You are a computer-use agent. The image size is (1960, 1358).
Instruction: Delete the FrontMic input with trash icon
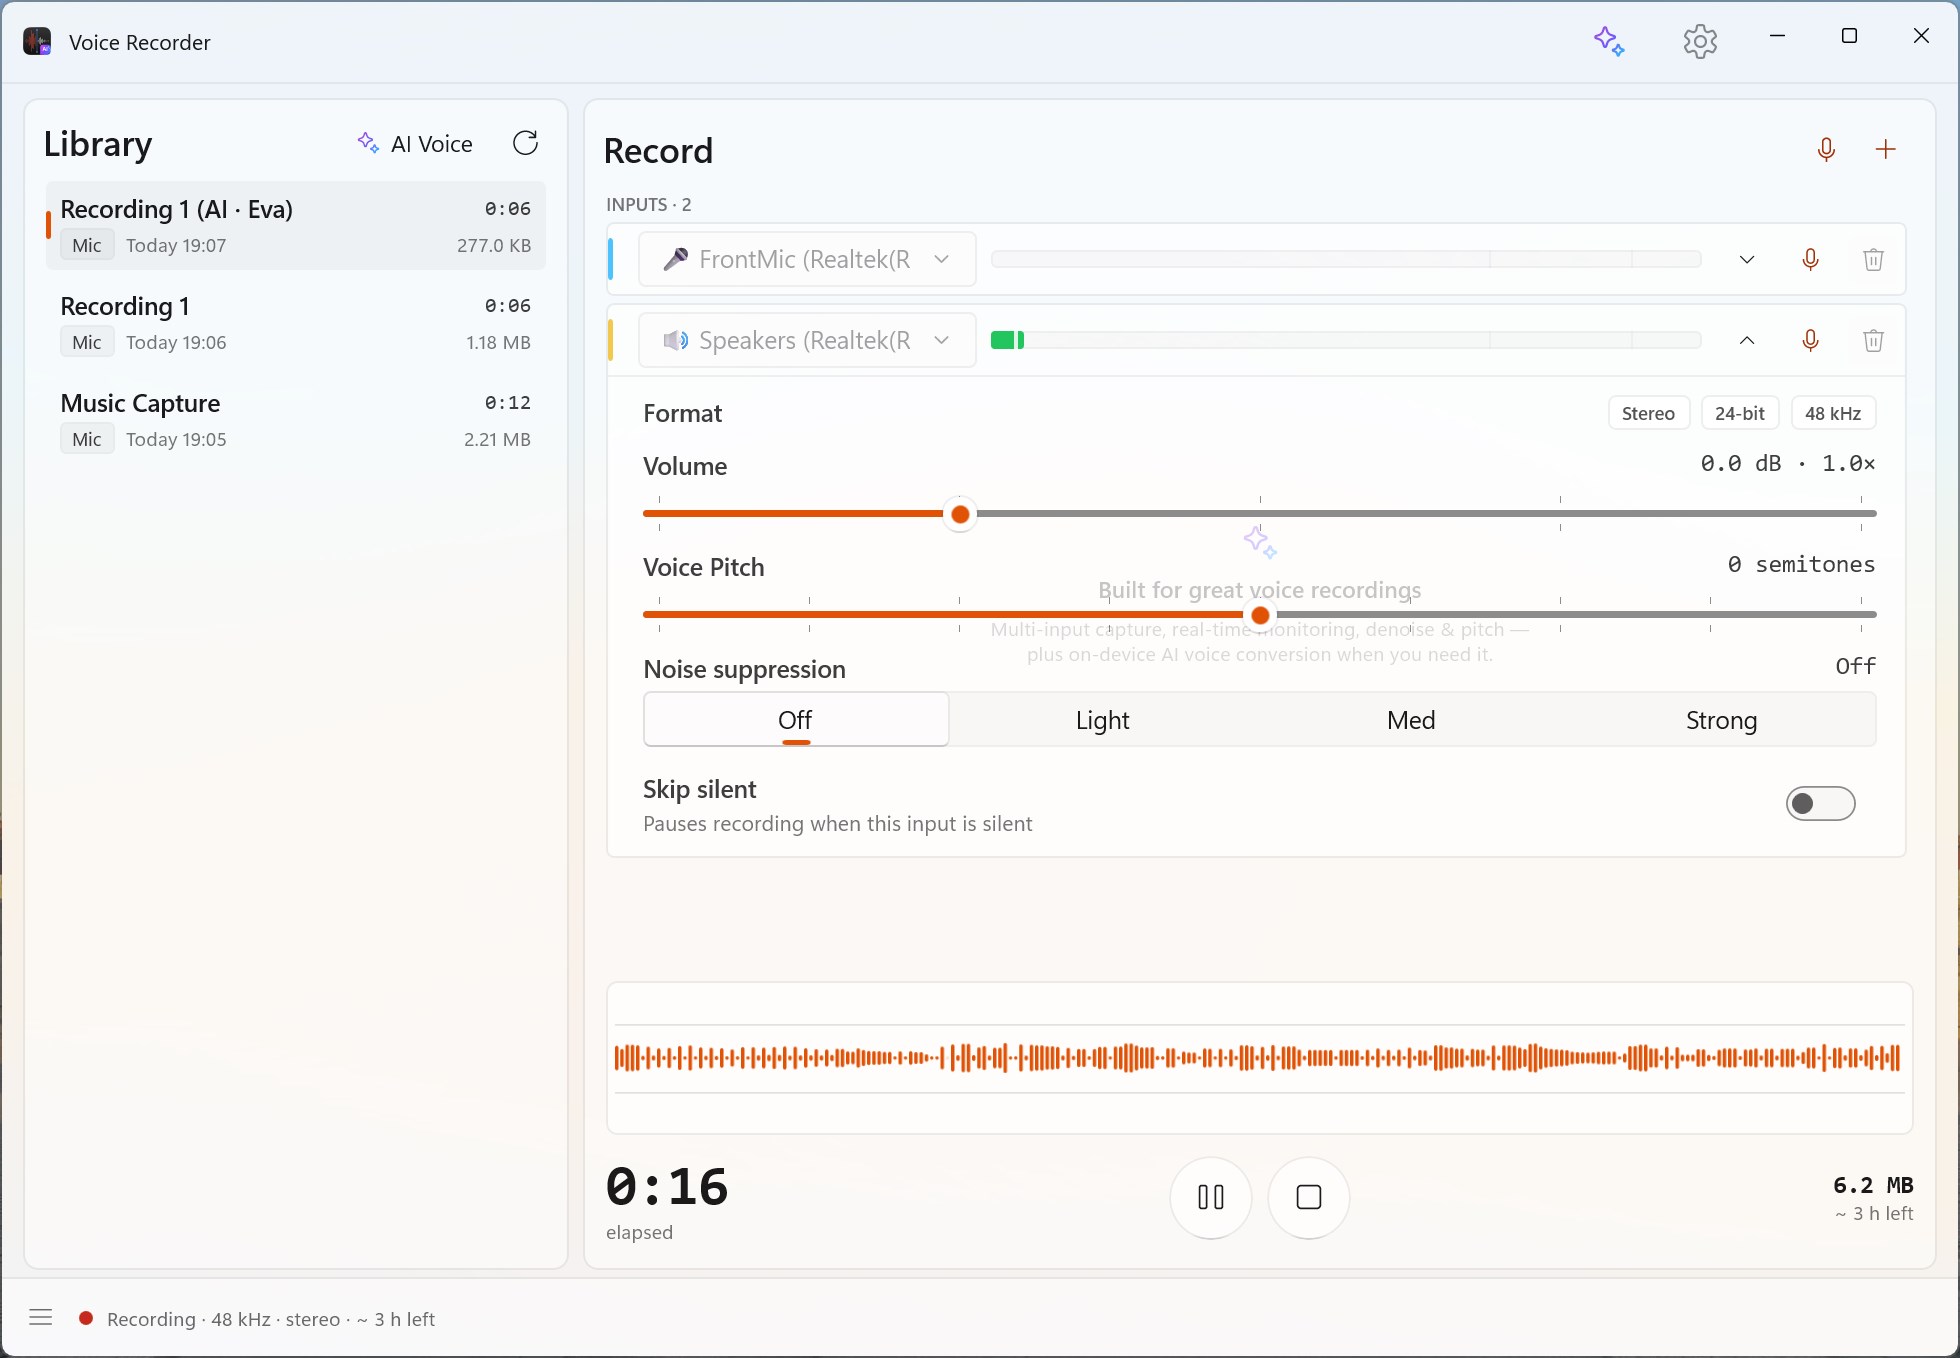[1874, 260]
